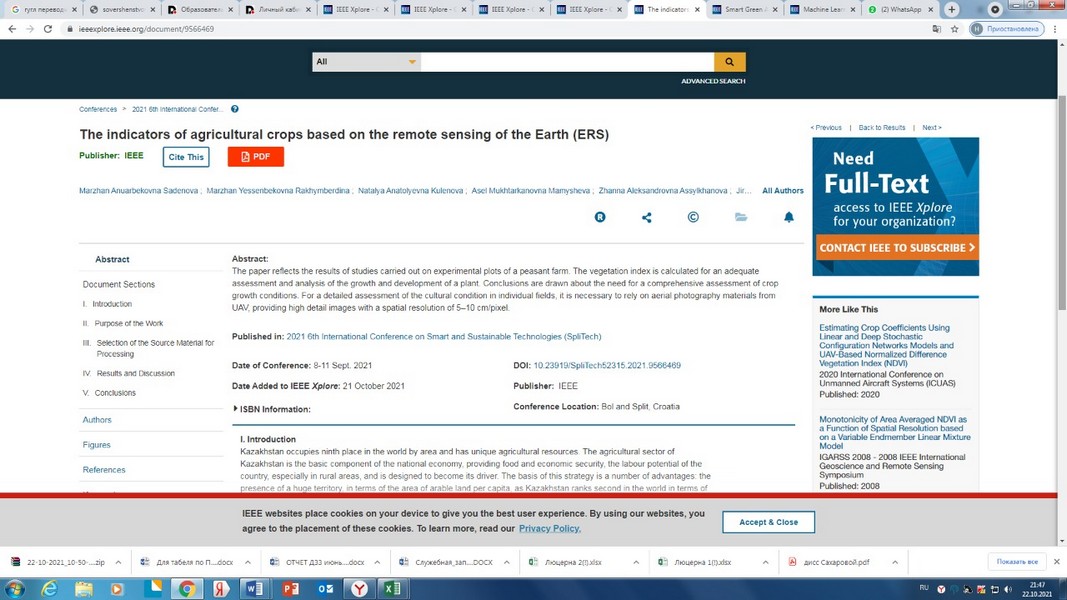The height and width of the screenshot is (600, 1067).
Task: Click the folder save-to-project icon
Action: (x=741, y=217)
